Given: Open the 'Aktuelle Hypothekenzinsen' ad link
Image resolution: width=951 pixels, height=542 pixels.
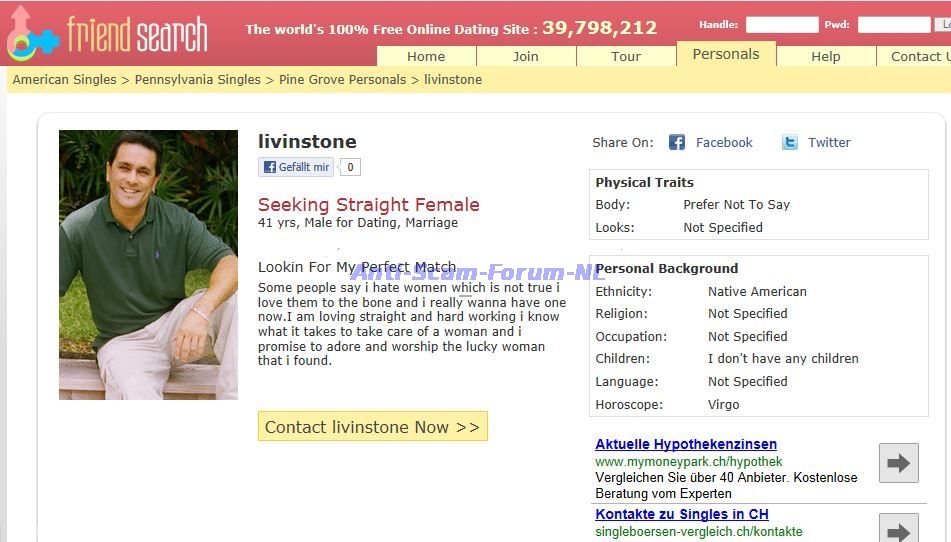Looking at the screenshot, I should 685,444.
